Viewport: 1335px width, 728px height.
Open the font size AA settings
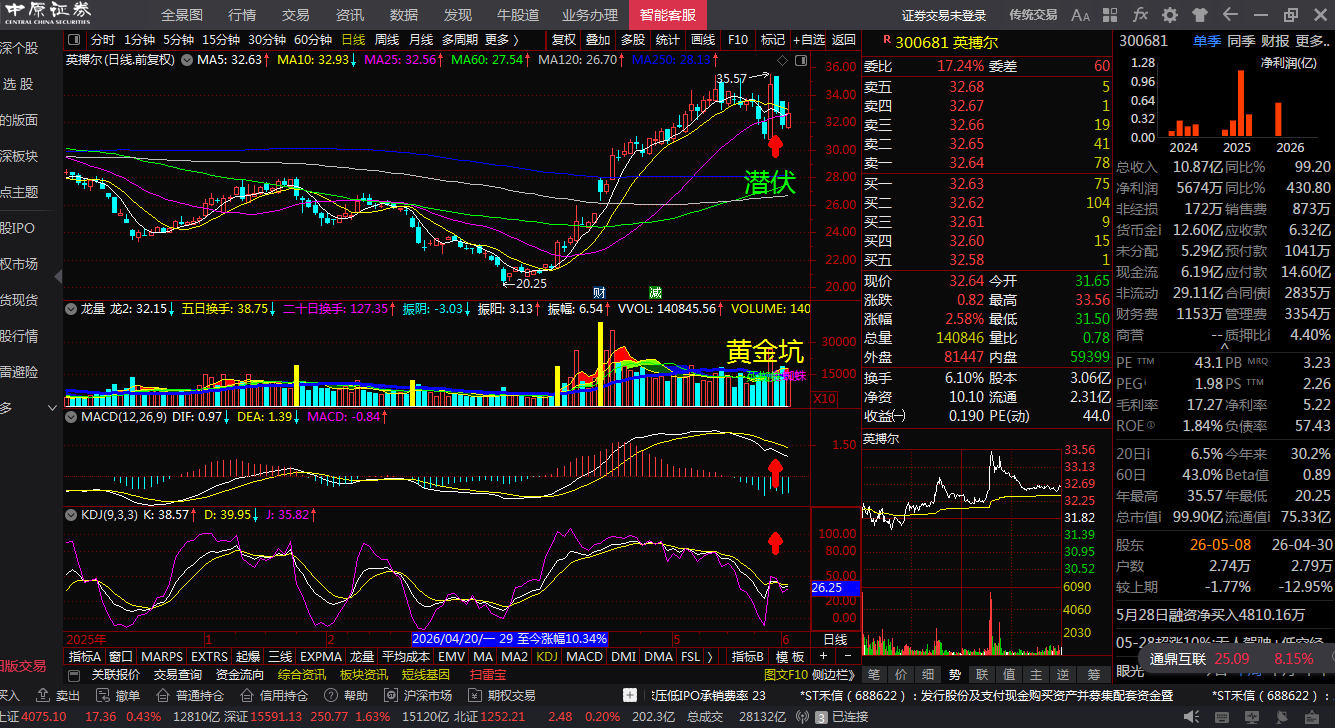point(1080,15)
